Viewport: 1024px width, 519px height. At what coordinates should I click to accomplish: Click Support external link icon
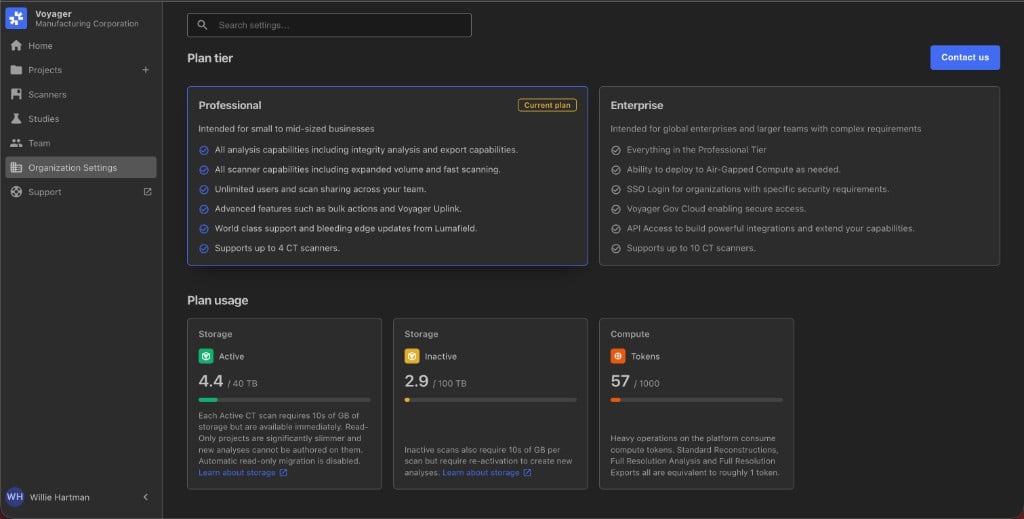148,192
